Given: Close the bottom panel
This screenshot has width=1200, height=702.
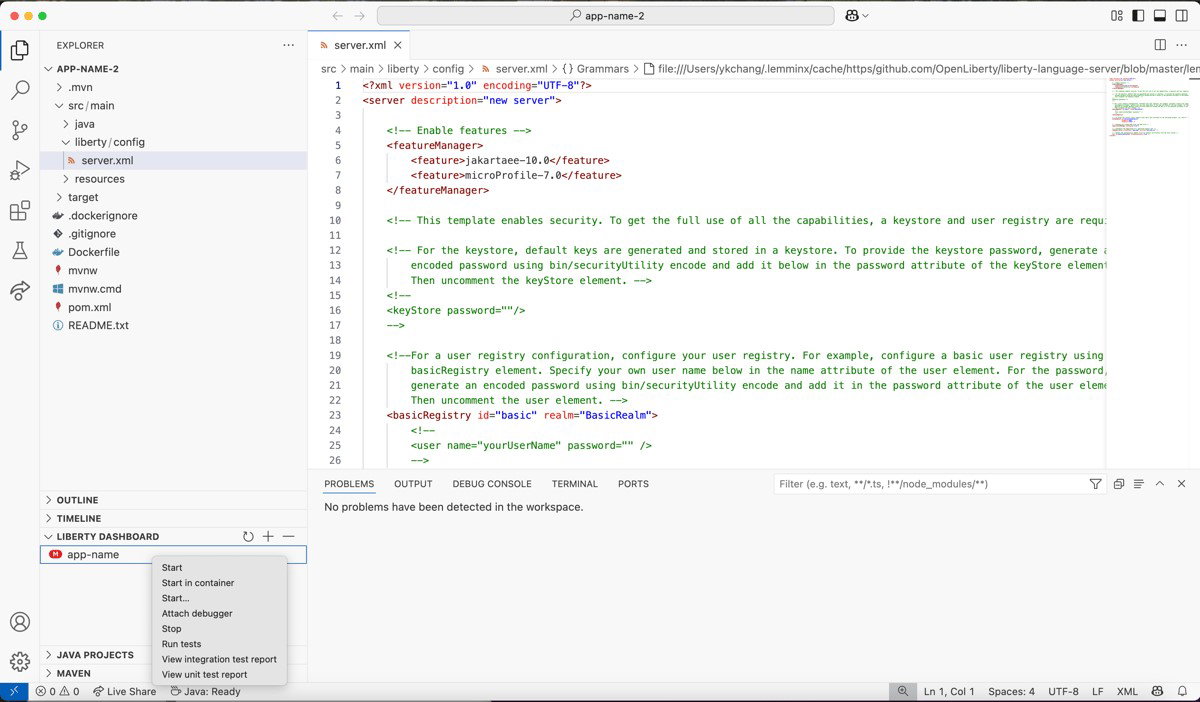Looking at the screenshot, I should (x=1181, y=484).
